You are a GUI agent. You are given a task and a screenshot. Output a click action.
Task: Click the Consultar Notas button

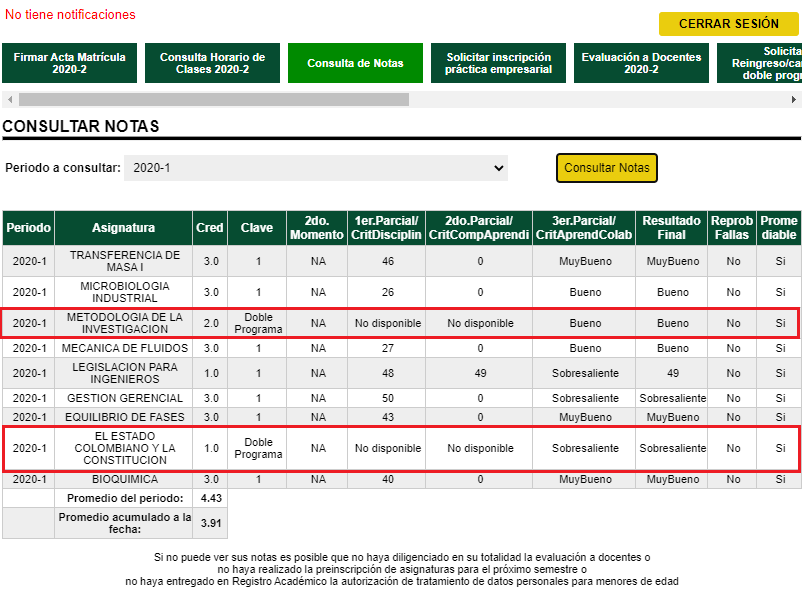[606, 168]
